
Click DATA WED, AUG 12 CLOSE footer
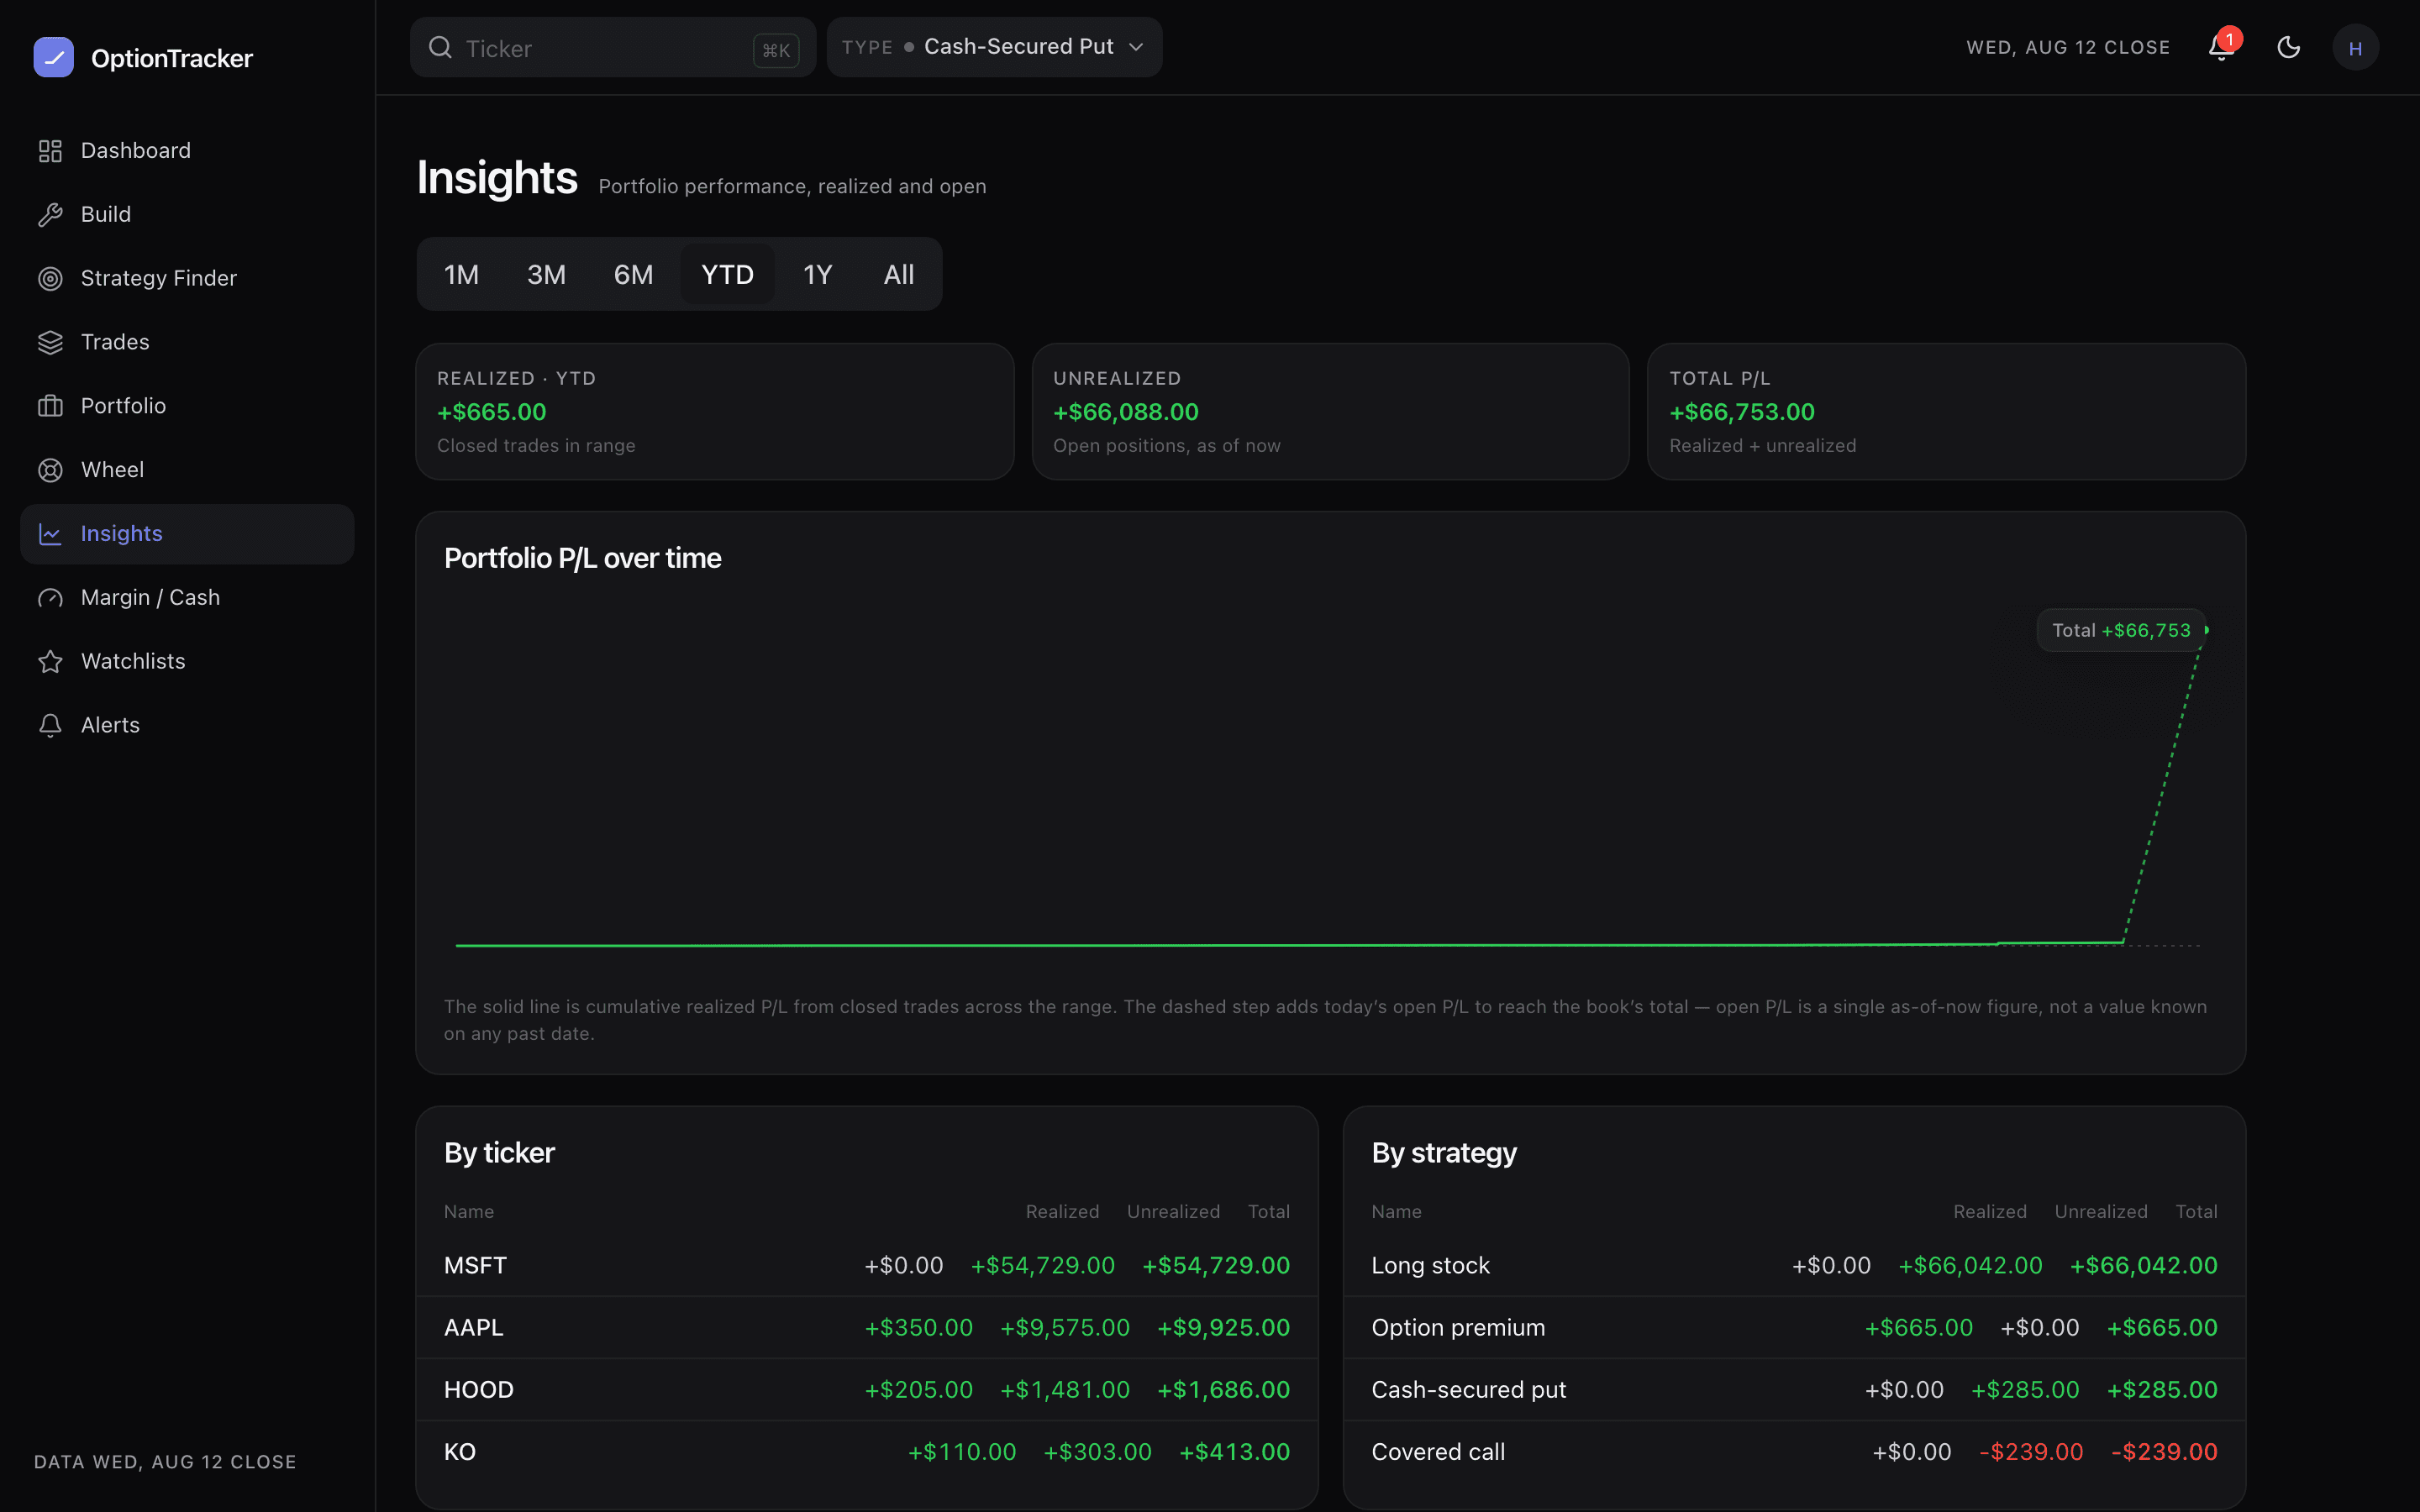(165, 1462)
